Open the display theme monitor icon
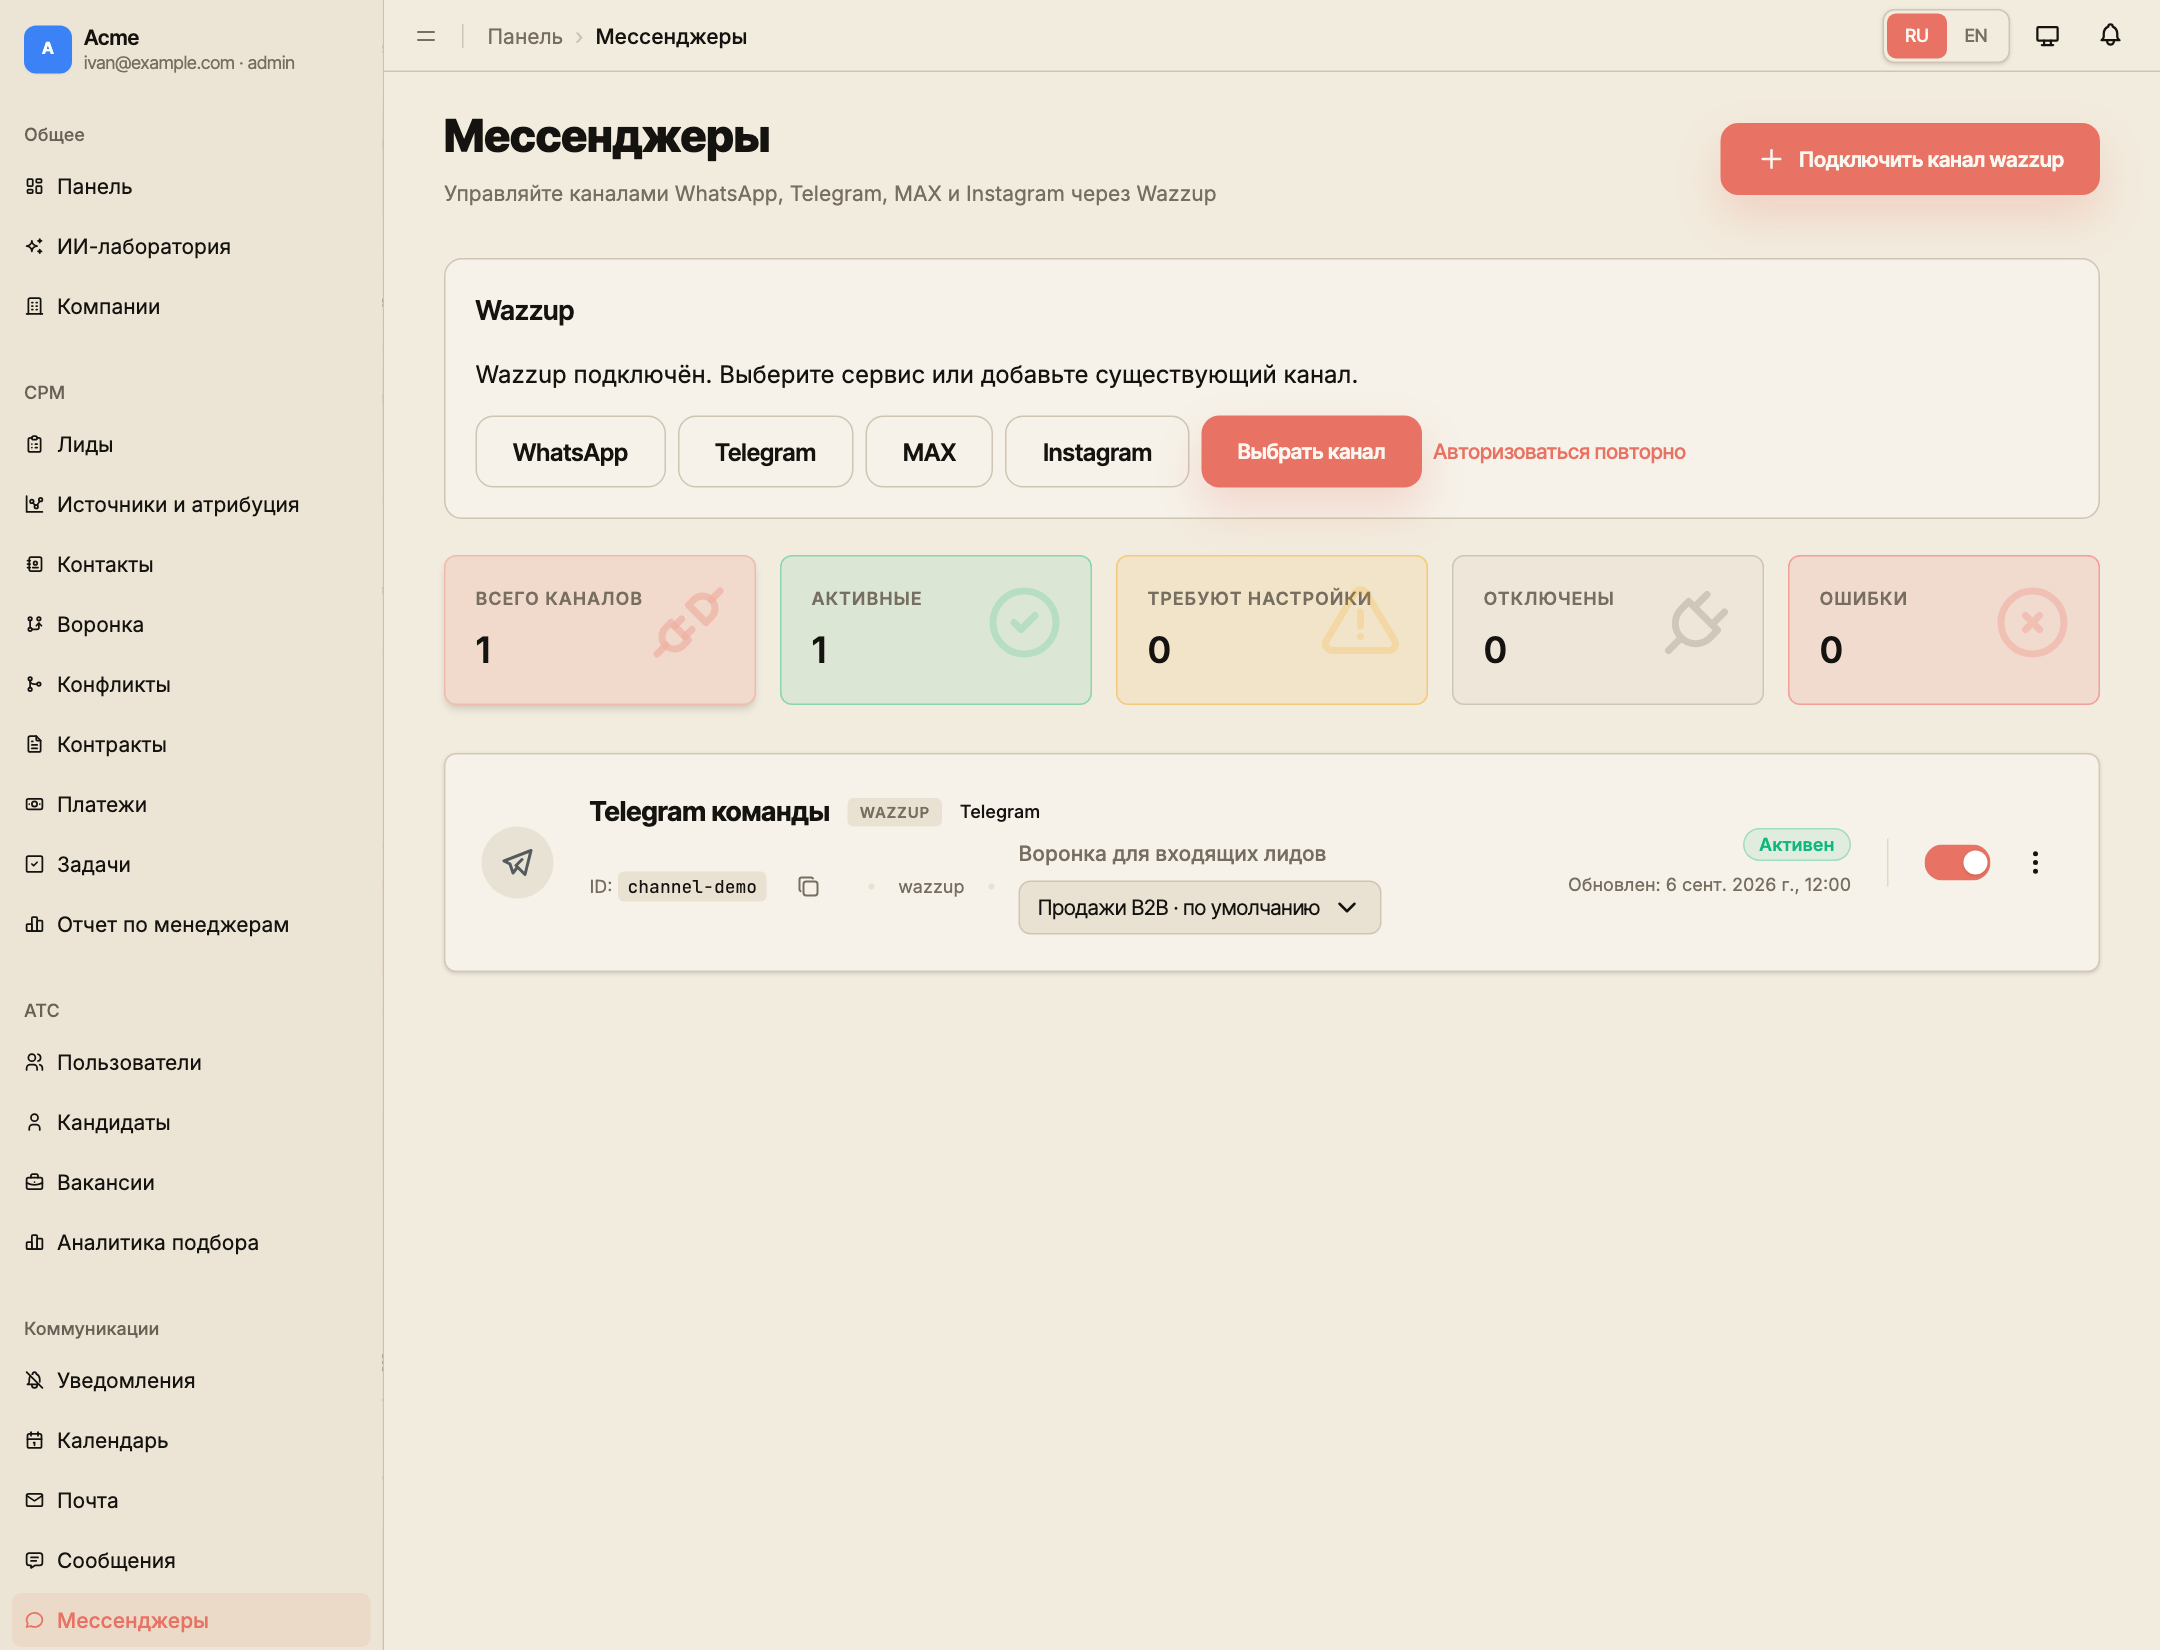The width and height of the screenshot is (2160, 1650). pos(2047,36)
